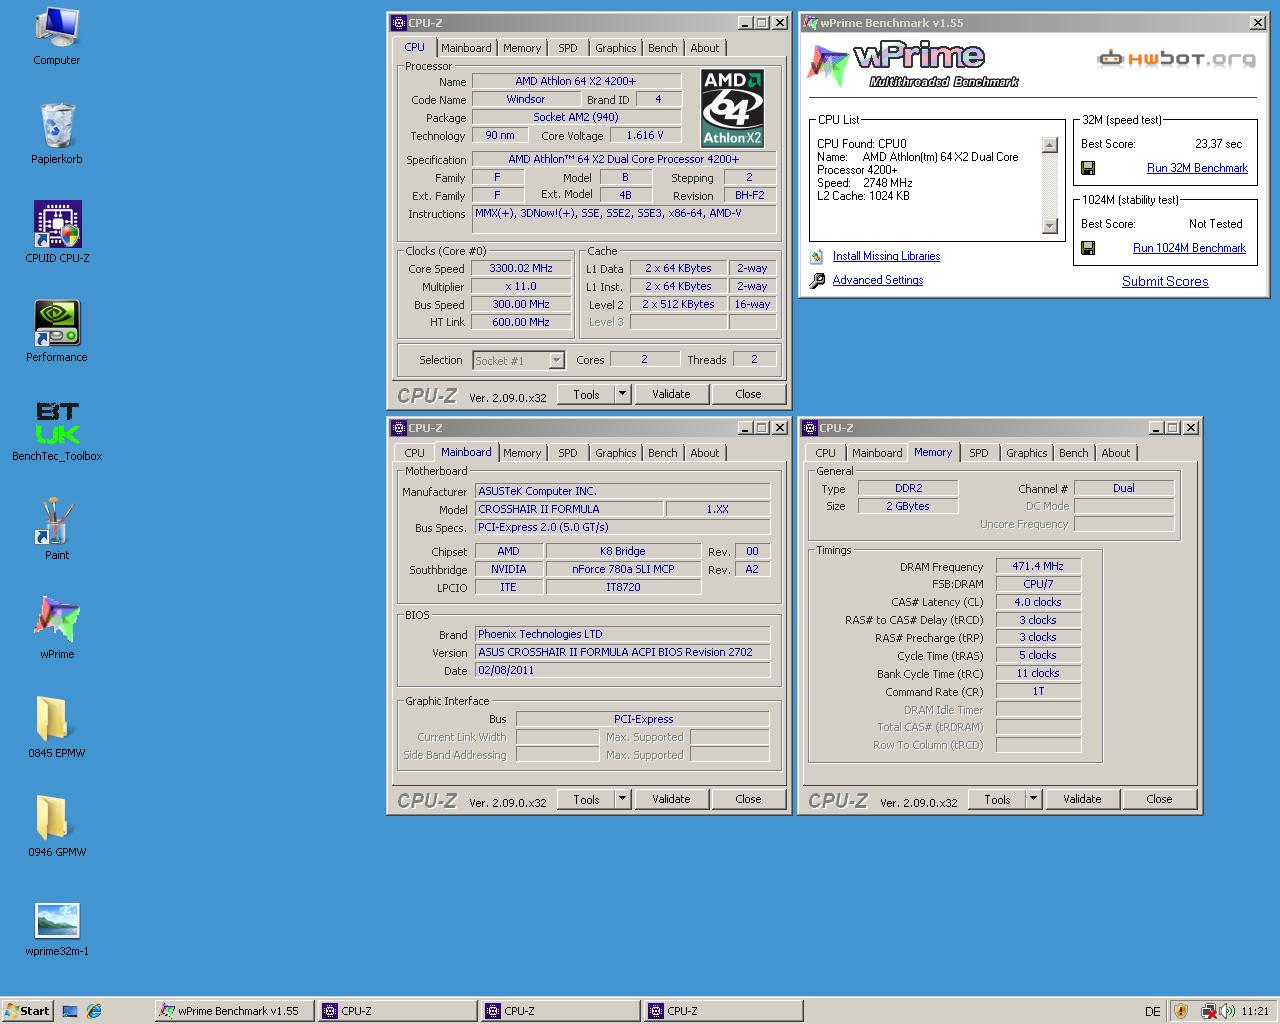Click the CPU List scrollbar up arrow

pos(1049,145)
